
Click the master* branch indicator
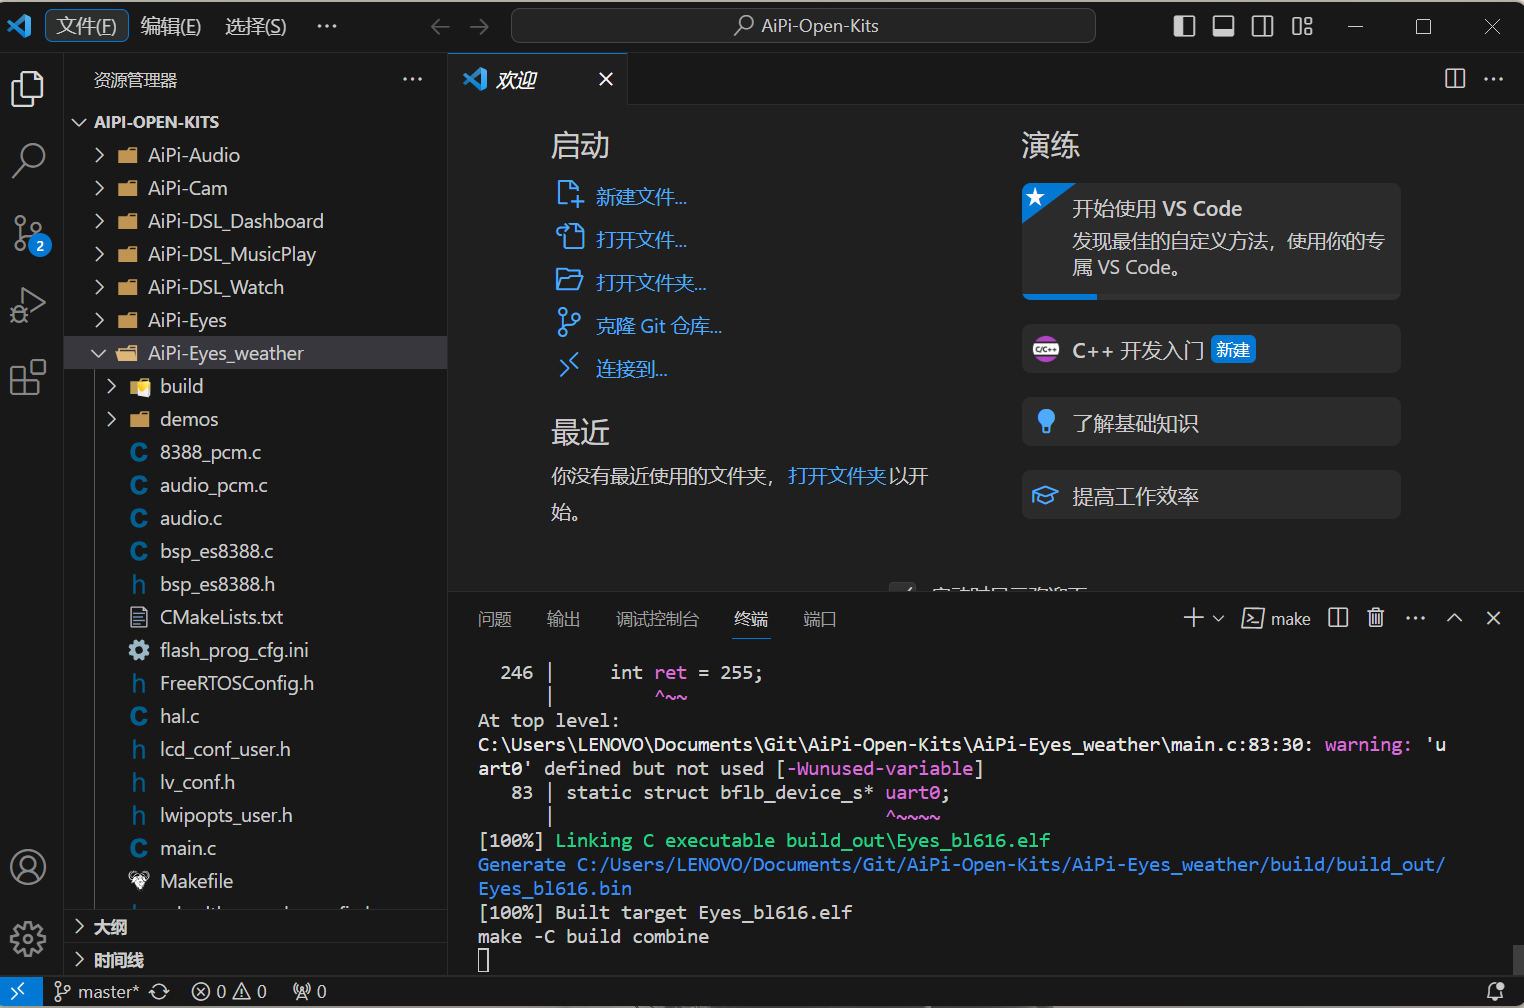(x=97, y=991)
